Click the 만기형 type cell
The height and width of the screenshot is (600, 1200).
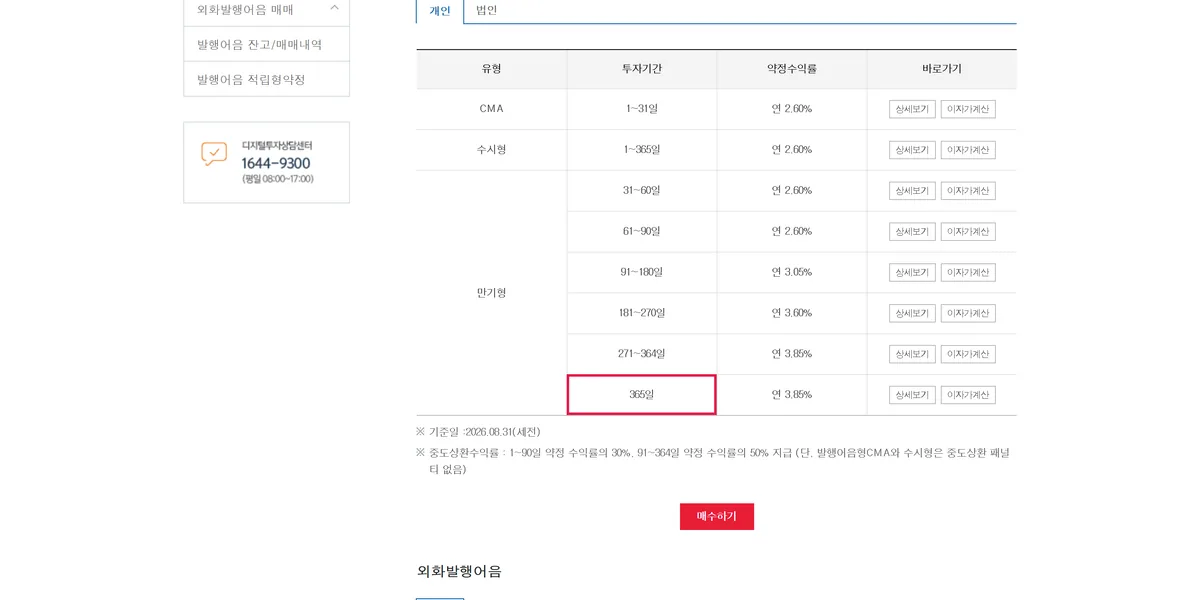[x=492, y=293]
